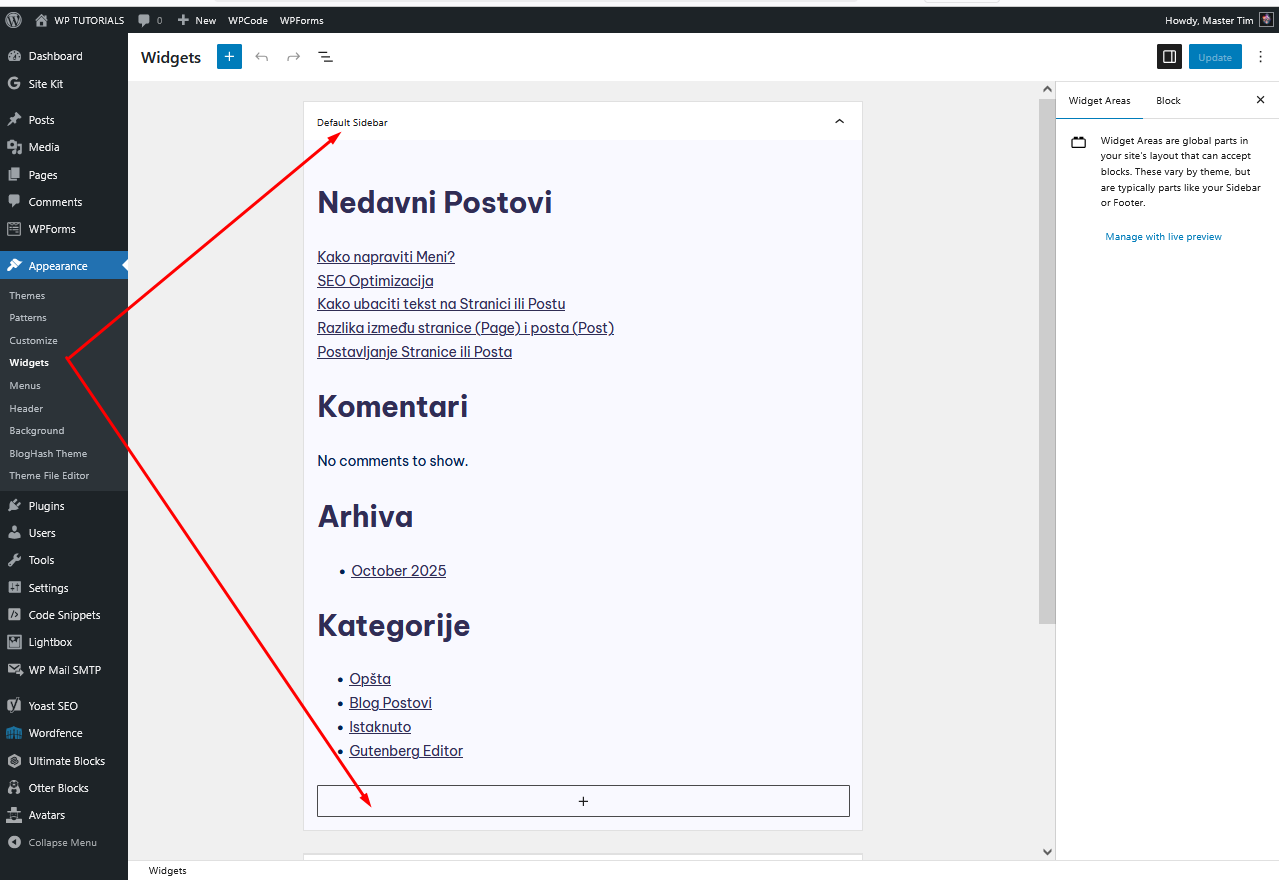Open Plugins in the admin sidebar
The width and height of the screenshot is (1279, 880).
tap(46, 506)
